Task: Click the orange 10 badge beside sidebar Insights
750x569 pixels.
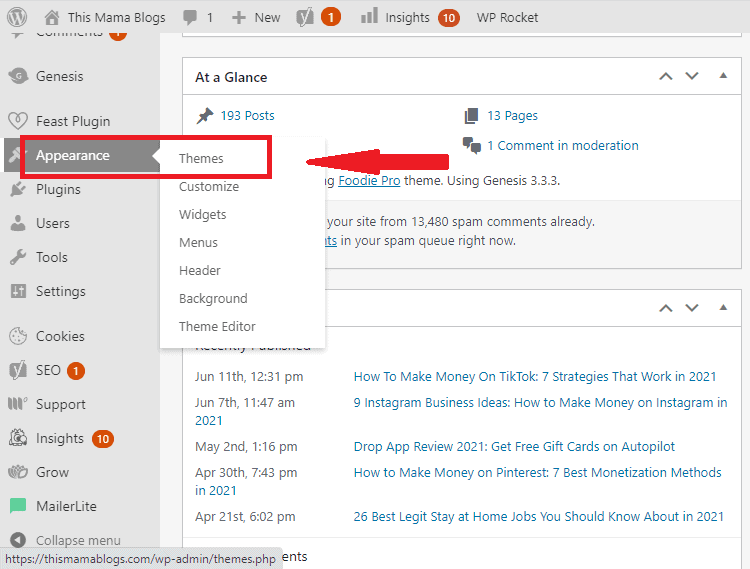Action: coord(103,439)
